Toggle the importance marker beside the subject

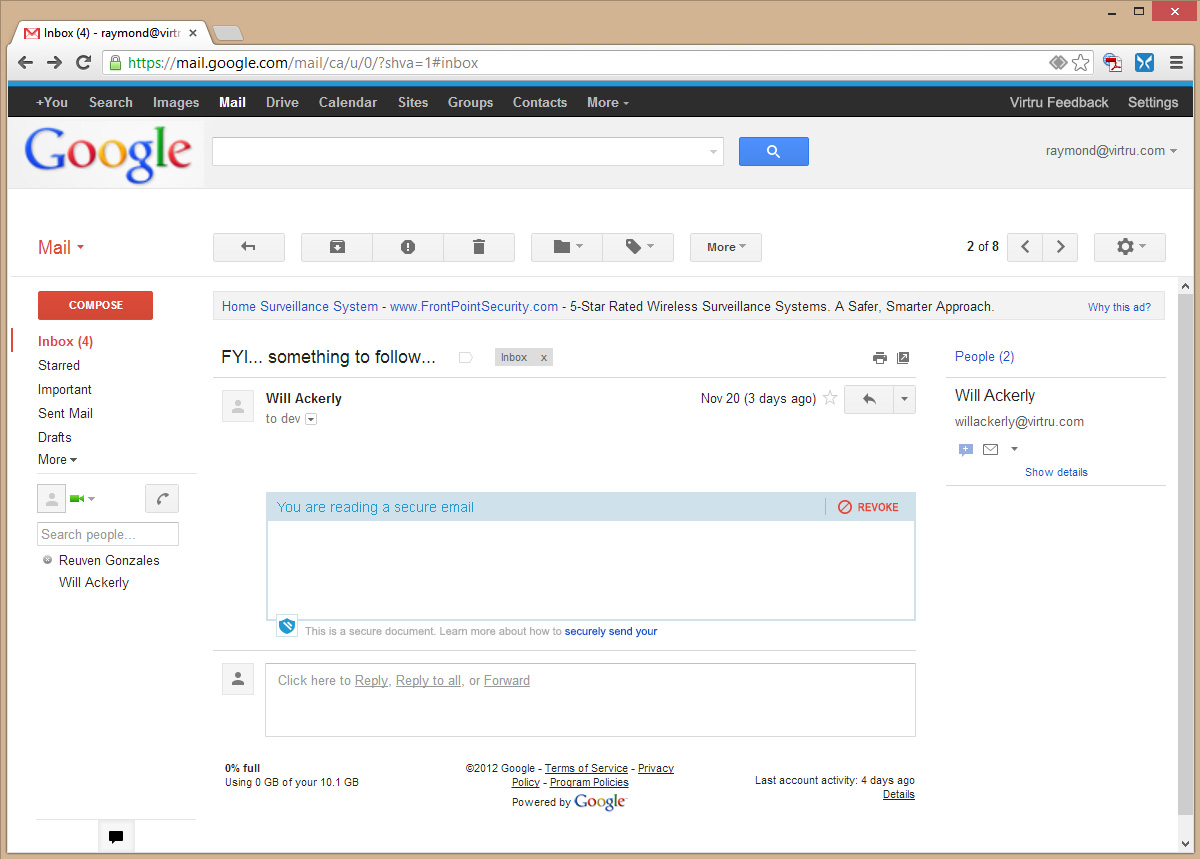coord(465,357)
